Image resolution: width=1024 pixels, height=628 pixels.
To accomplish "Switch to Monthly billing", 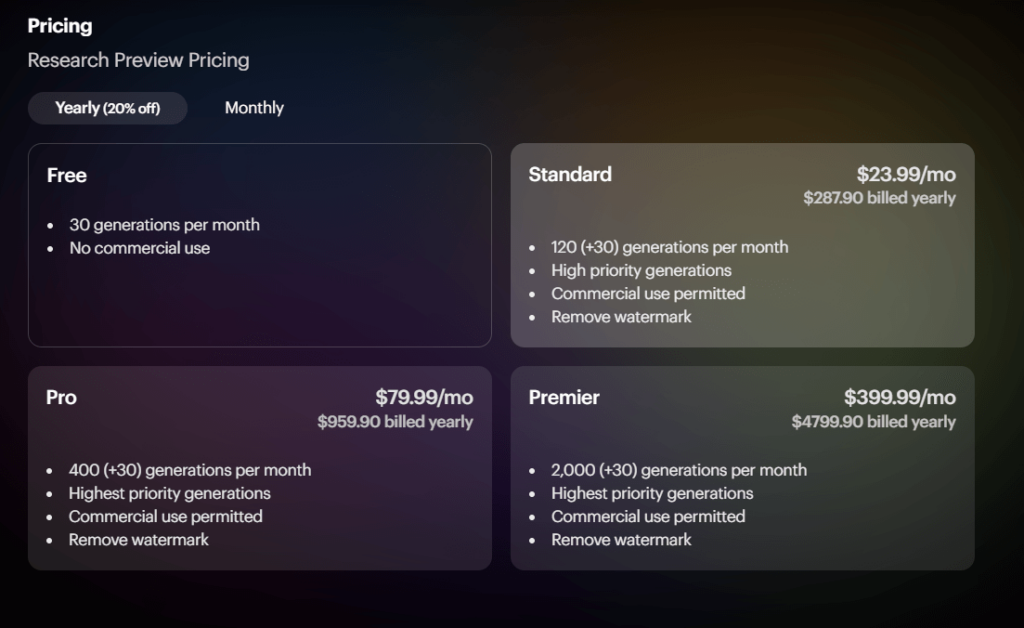I will tap(254, 108).
